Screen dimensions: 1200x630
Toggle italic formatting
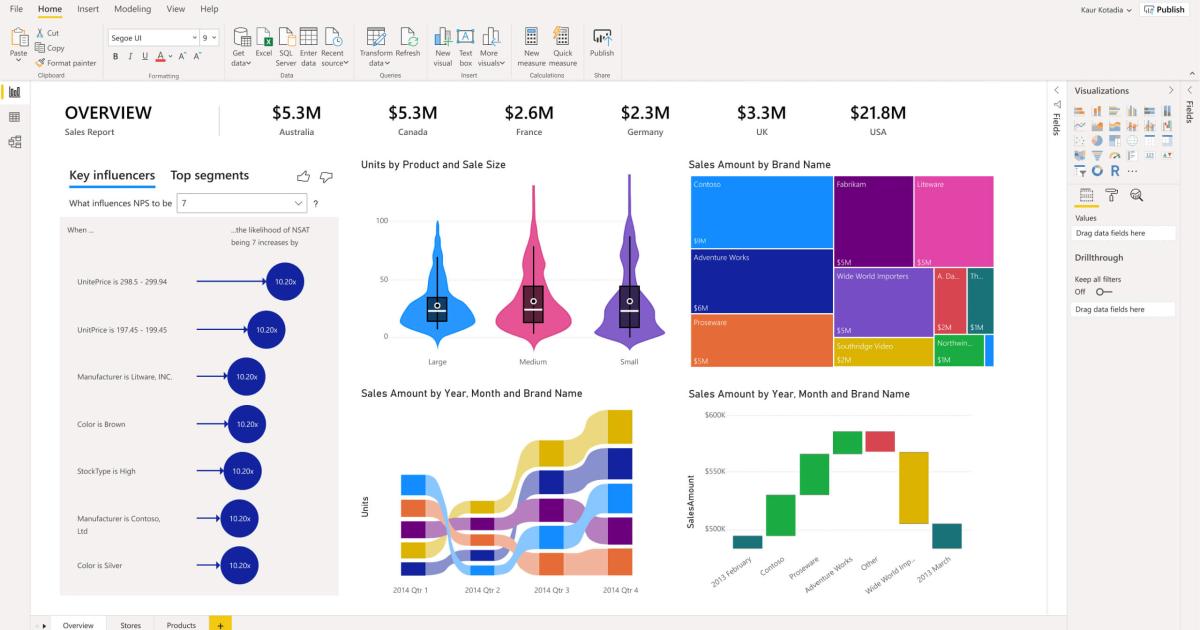[x=130, y=57]
